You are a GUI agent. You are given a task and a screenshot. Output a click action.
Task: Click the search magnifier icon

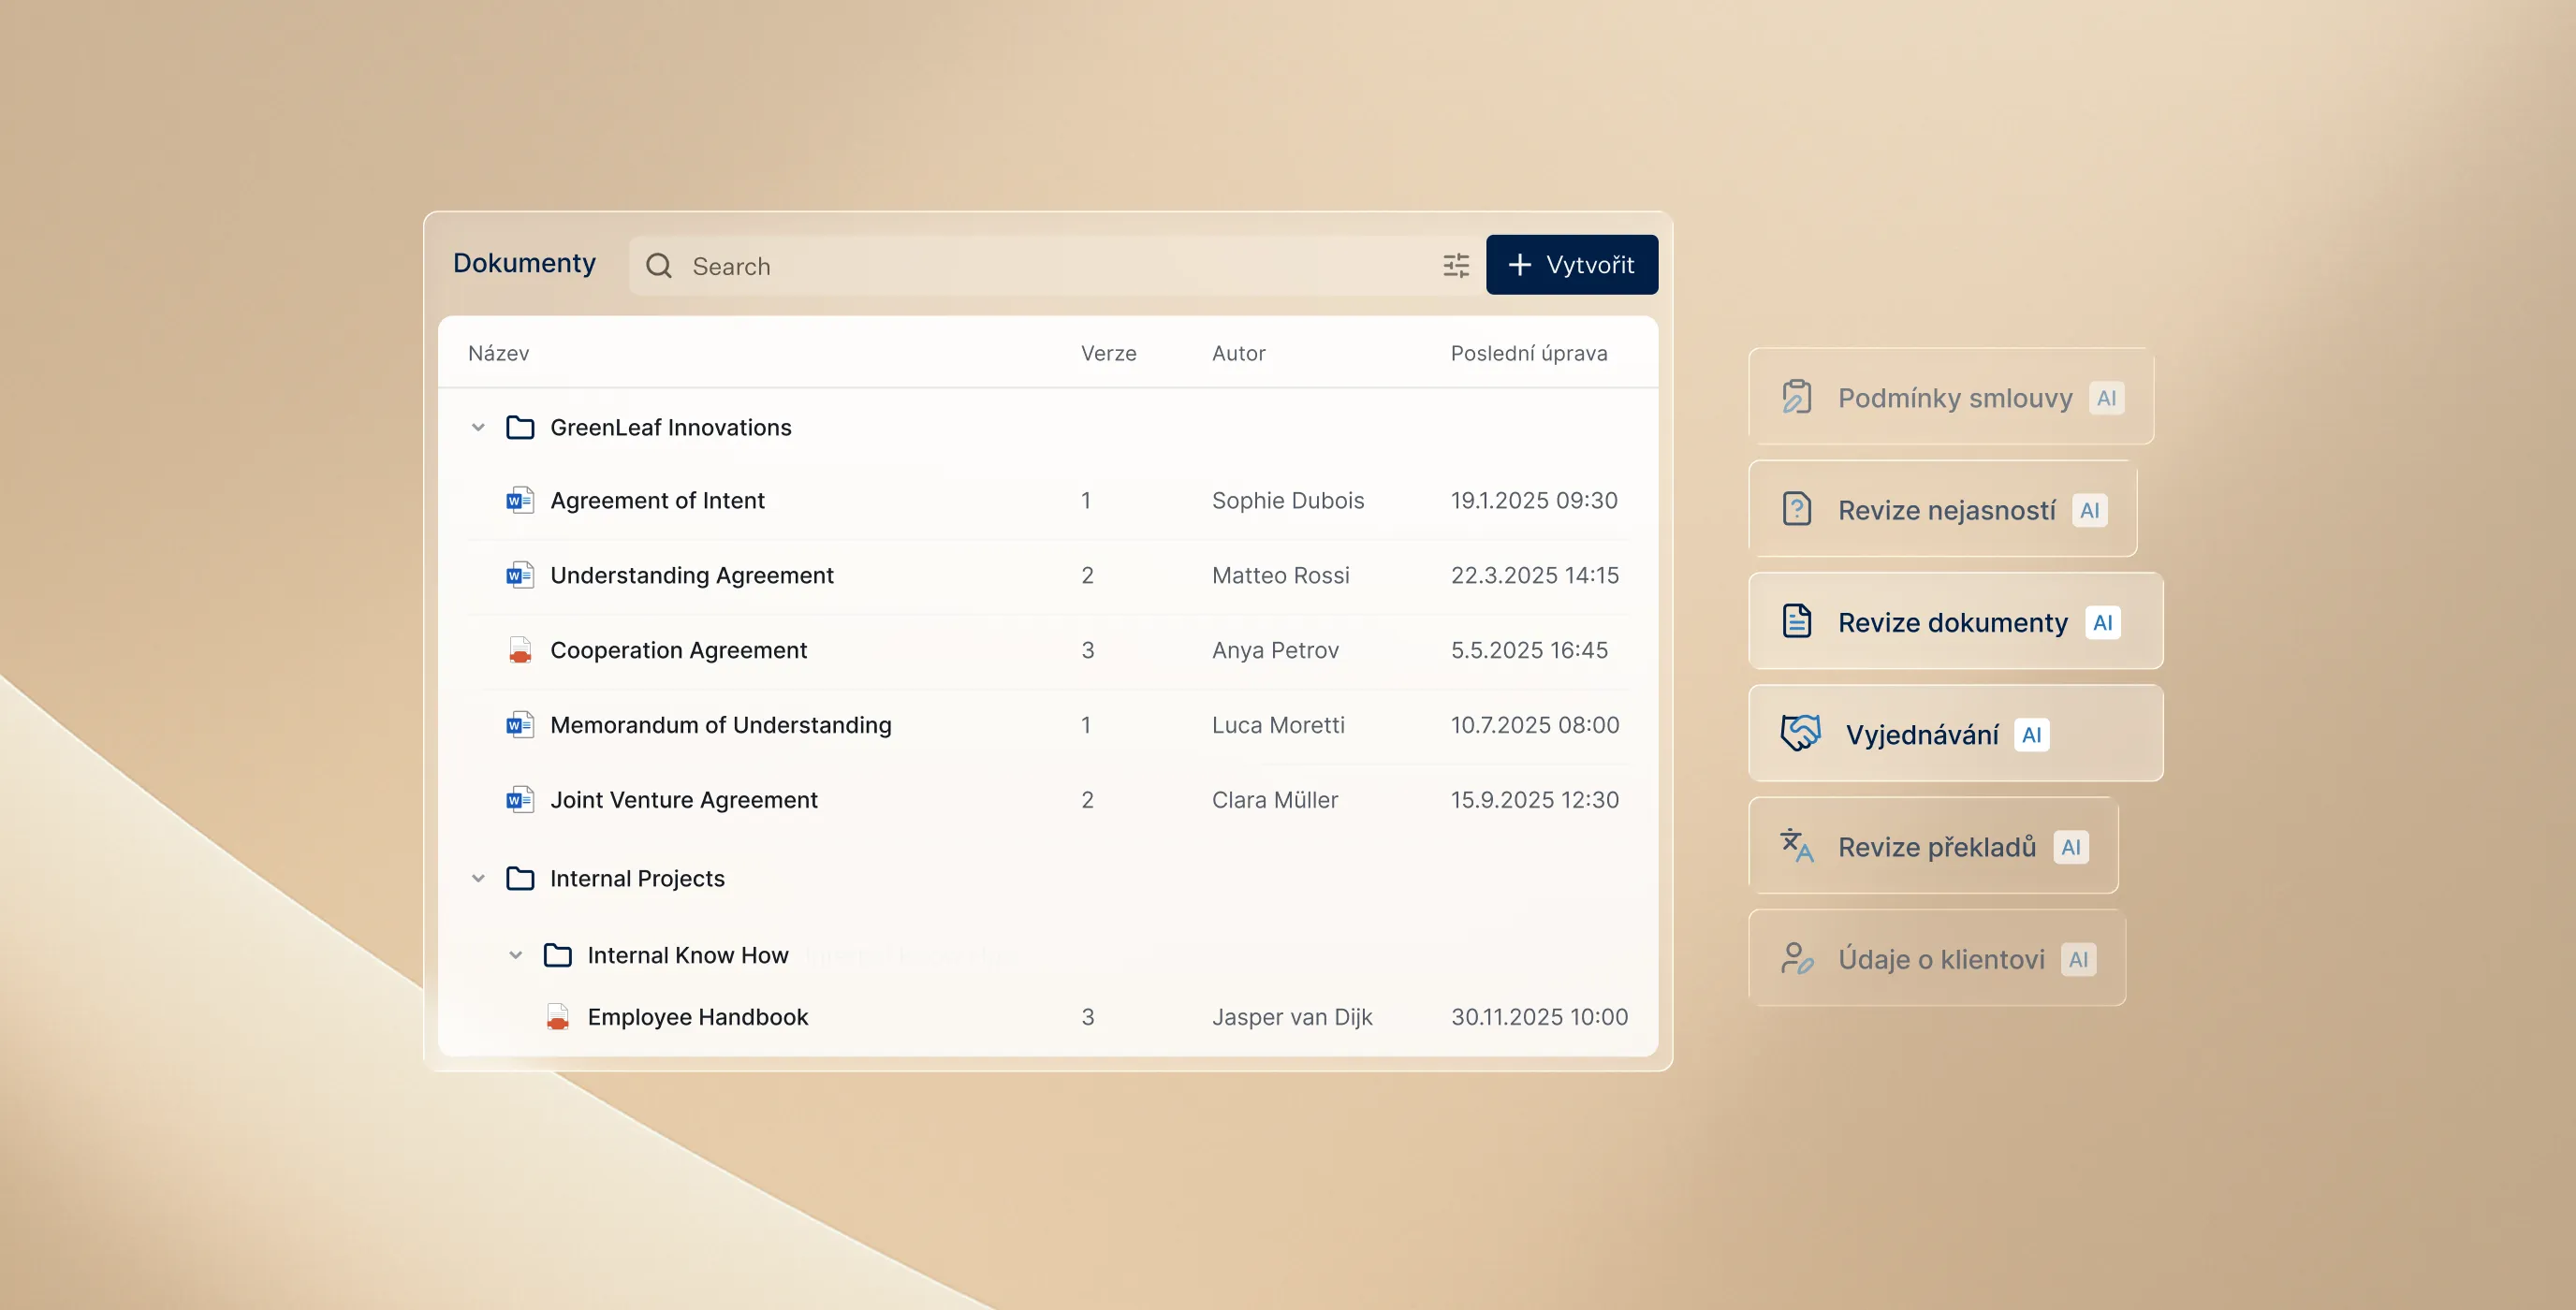658,266
